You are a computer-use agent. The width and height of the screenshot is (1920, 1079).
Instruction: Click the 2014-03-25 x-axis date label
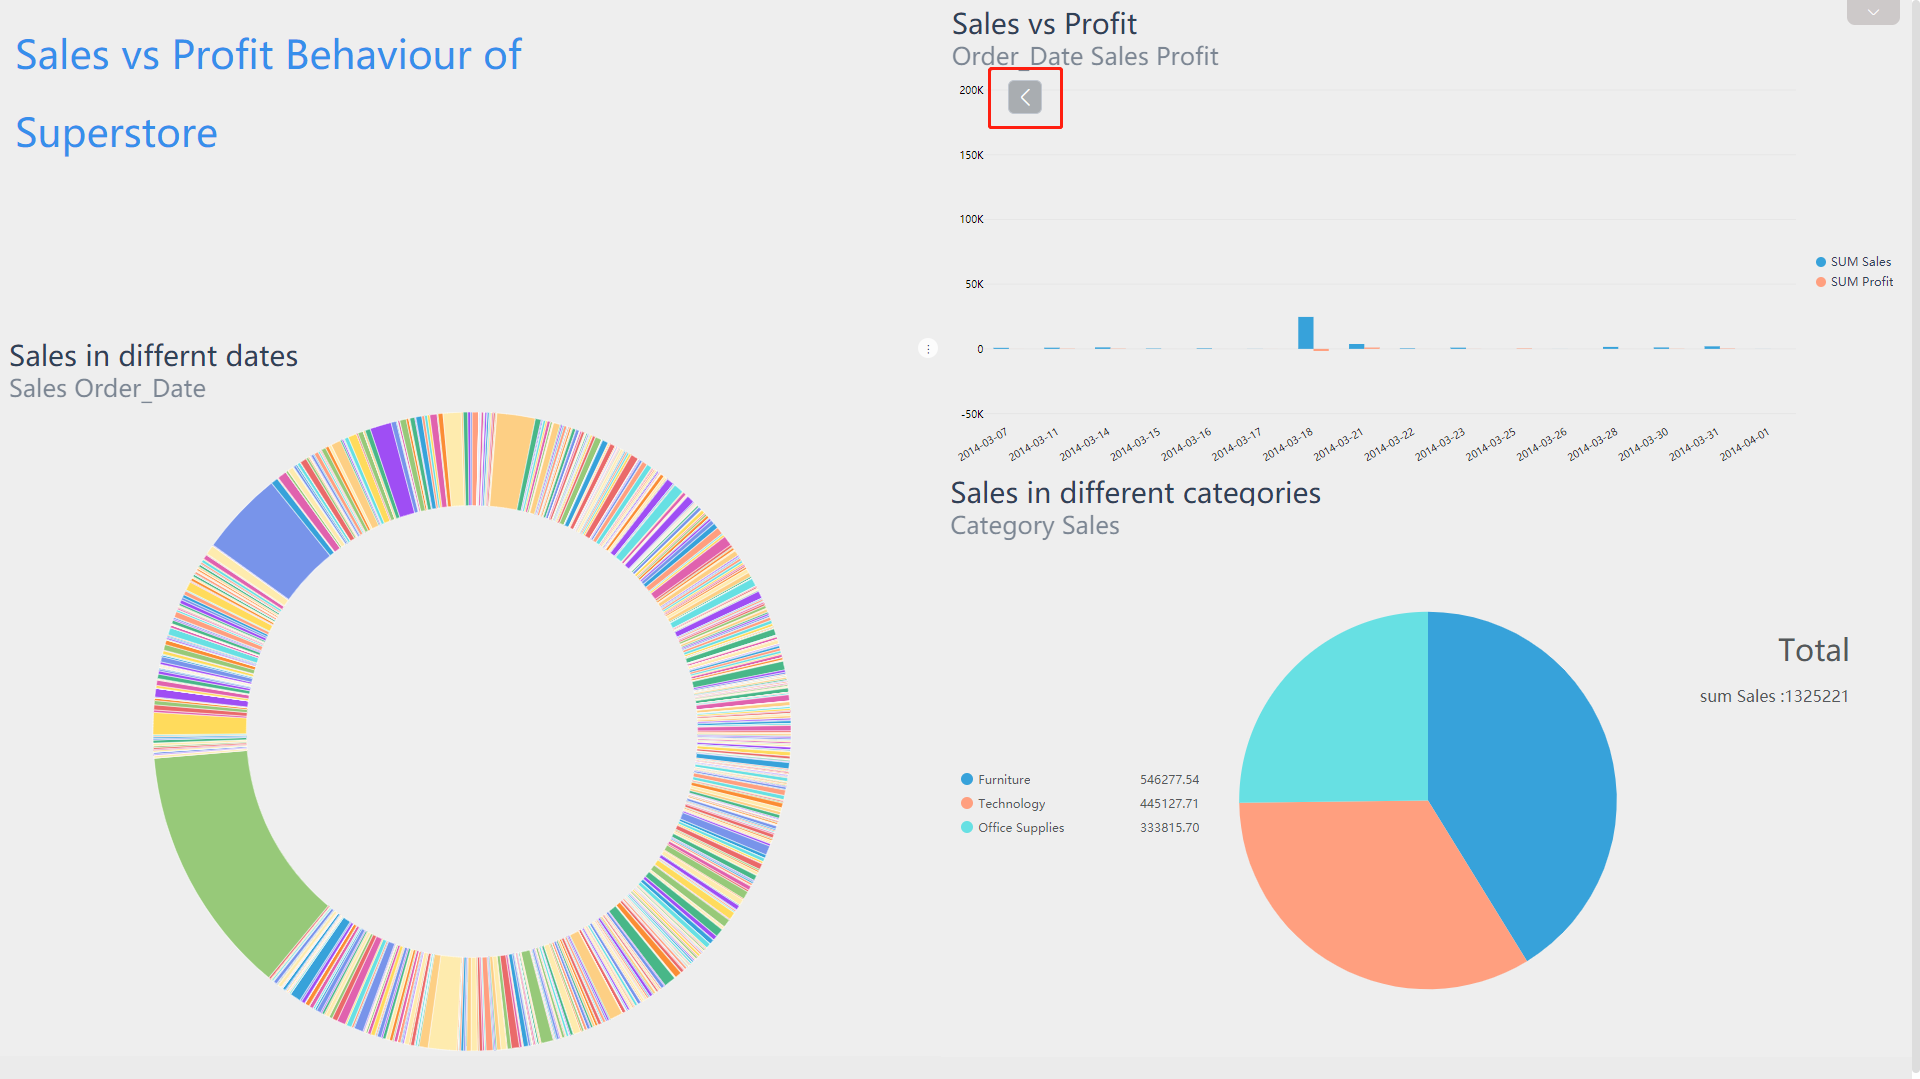point(1490,445)
